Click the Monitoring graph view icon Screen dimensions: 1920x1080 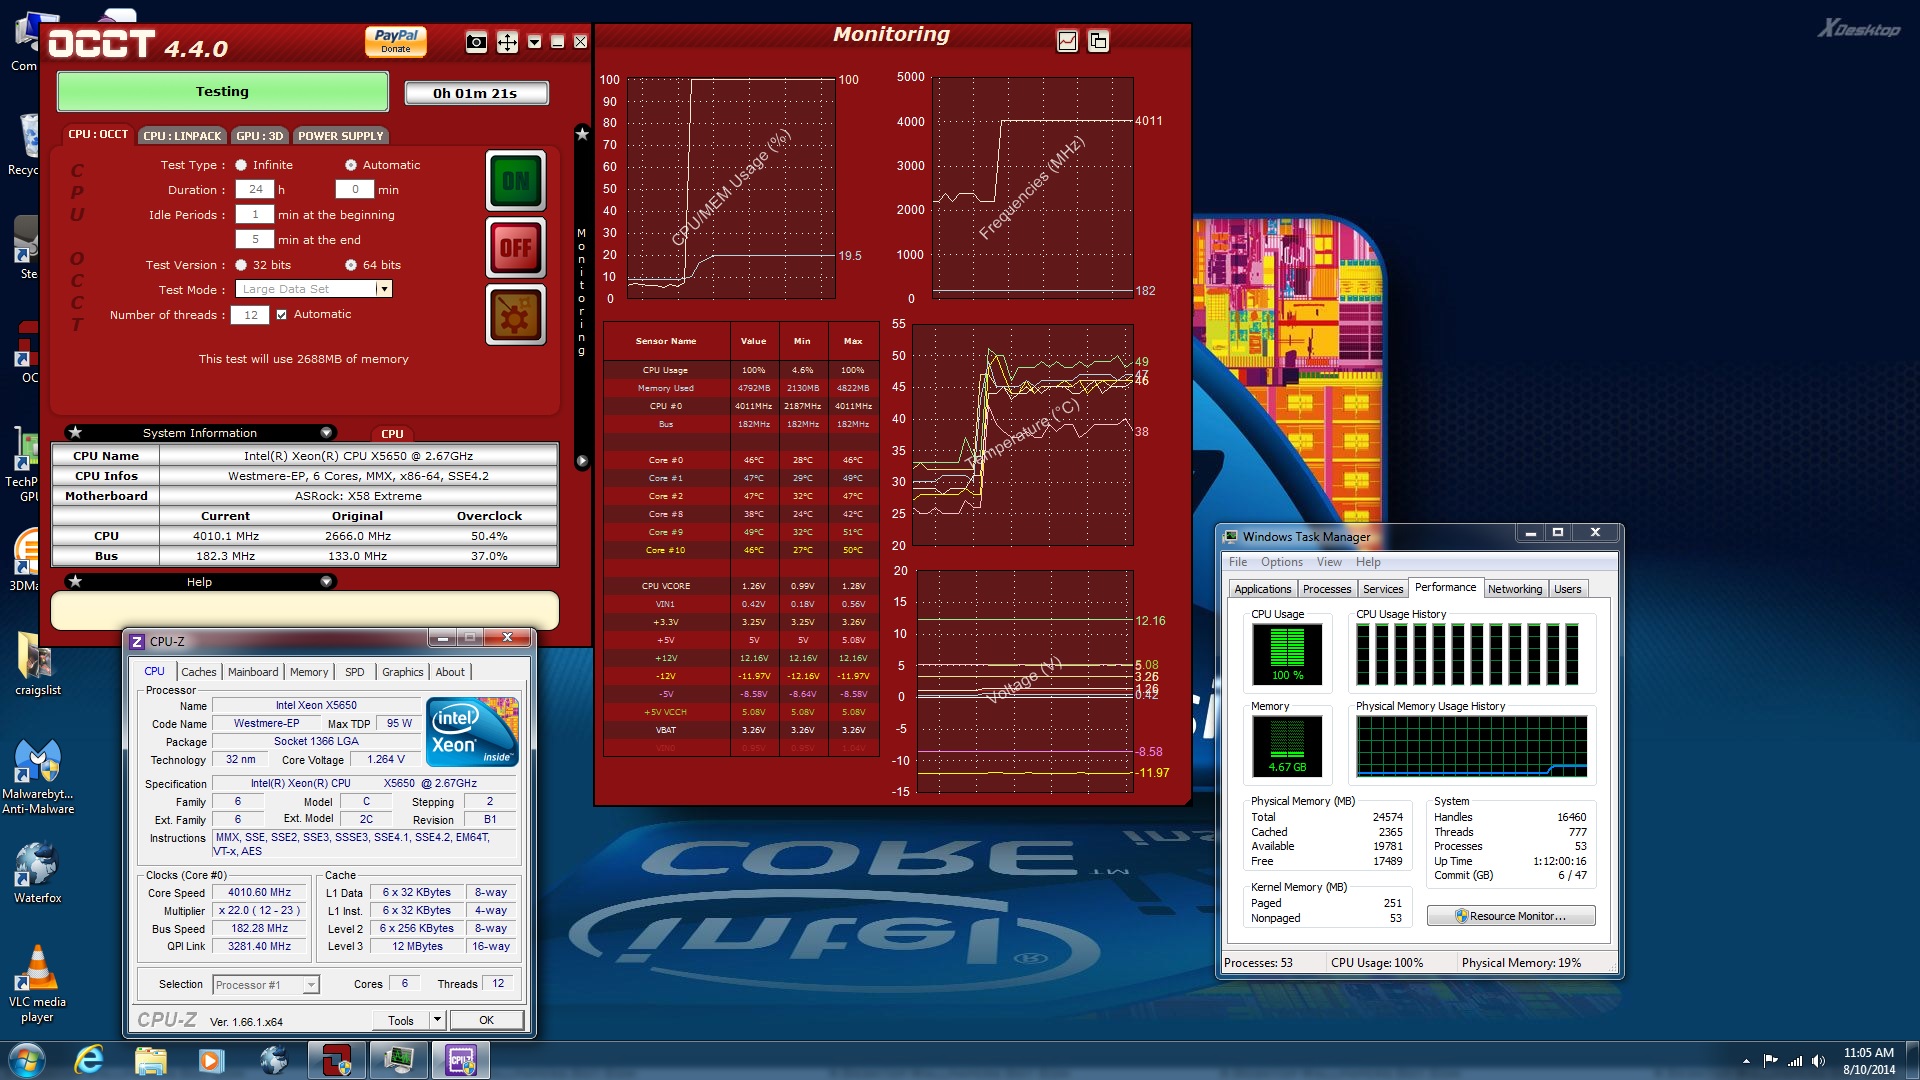click(x=1068, y=41)
